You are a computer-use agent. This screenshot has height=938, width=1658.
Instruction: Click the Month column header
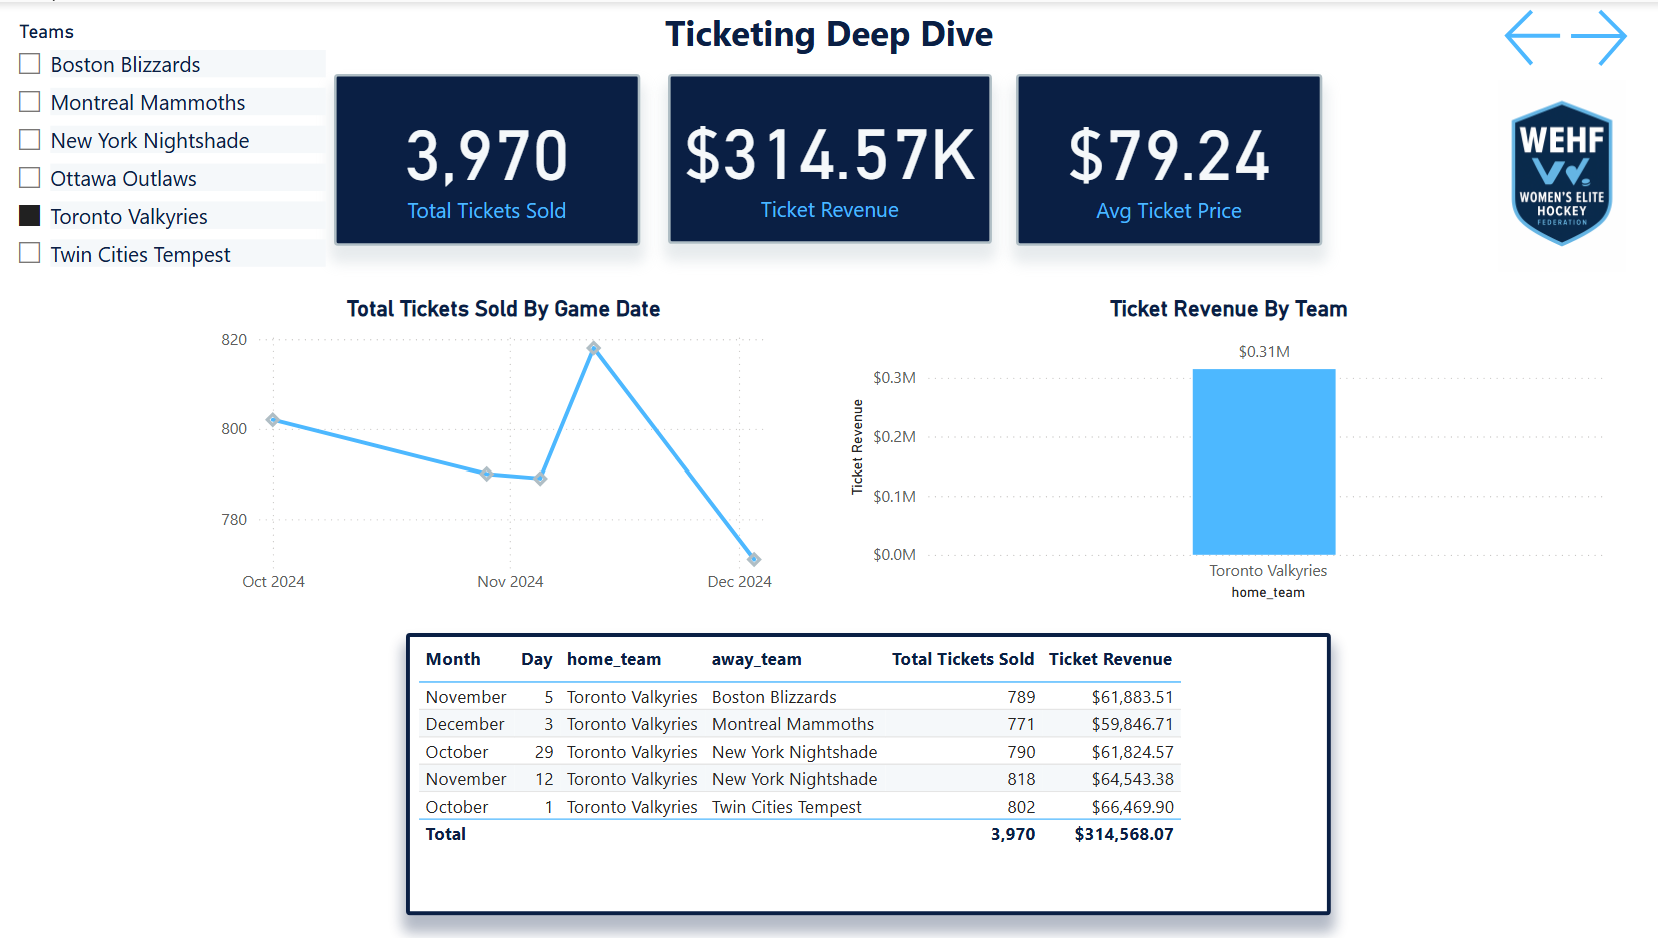coord(452,659)
